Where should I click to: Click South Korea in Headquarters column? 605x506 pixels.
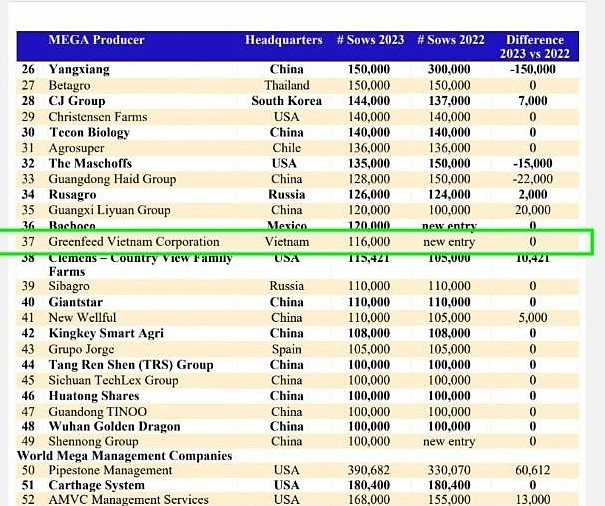[x=286, y=101]
